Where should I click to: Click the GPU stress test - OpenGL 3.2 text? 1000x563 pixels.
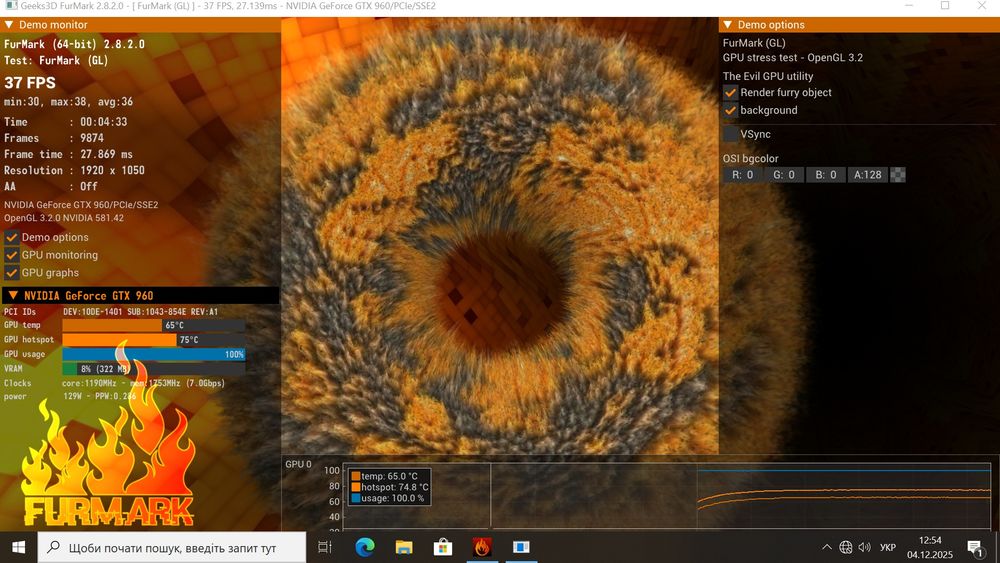(793, 57)
